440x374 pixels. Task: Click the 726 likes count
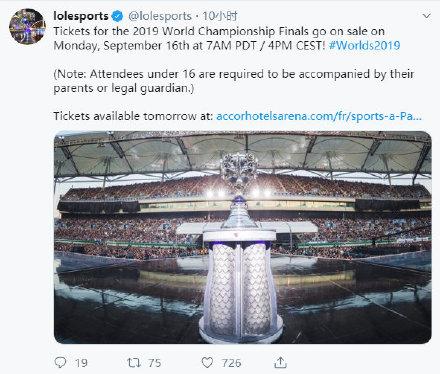(x=231, y=363)
